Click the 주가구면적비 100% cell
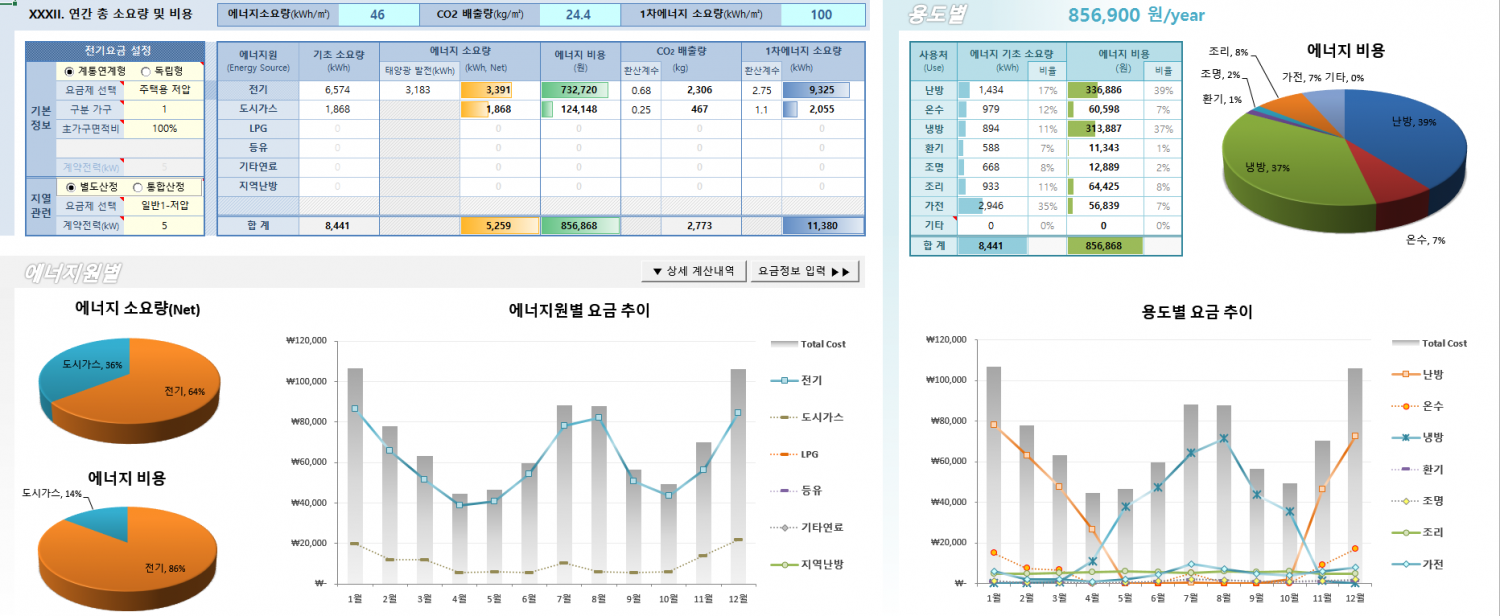The width and height of the screenshot is (1500, 616). click(x=164, y=129)
